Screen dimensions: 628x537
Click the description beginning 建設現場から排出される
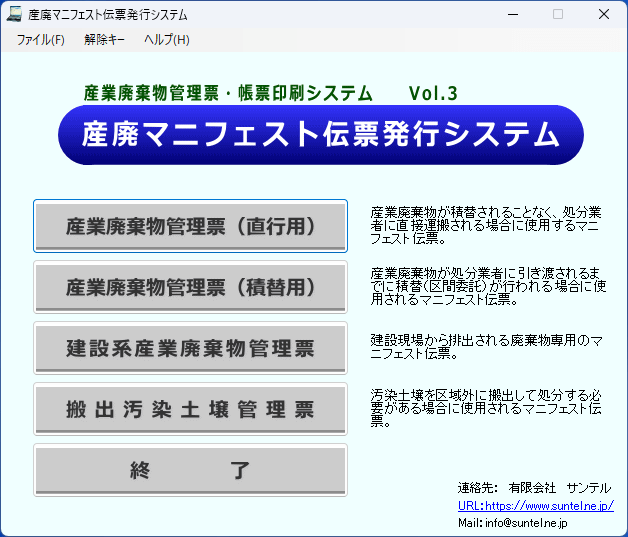(x=486, y=347)
